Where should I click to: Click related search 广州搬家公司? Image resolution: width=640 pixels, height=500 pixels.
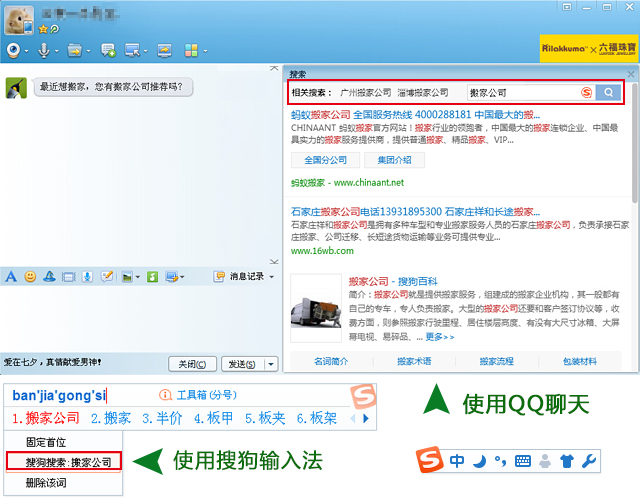point(366,93)
